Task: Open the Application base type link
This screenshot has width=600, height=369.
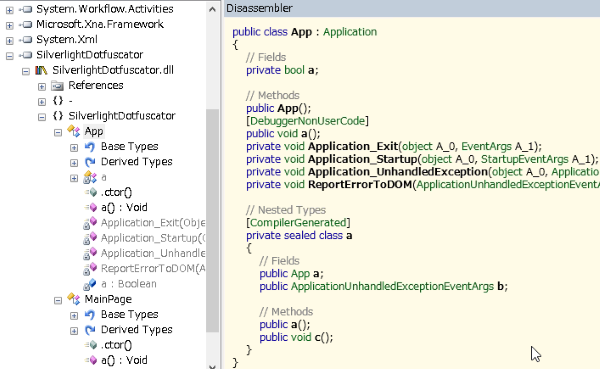Action: coord(350,32)
